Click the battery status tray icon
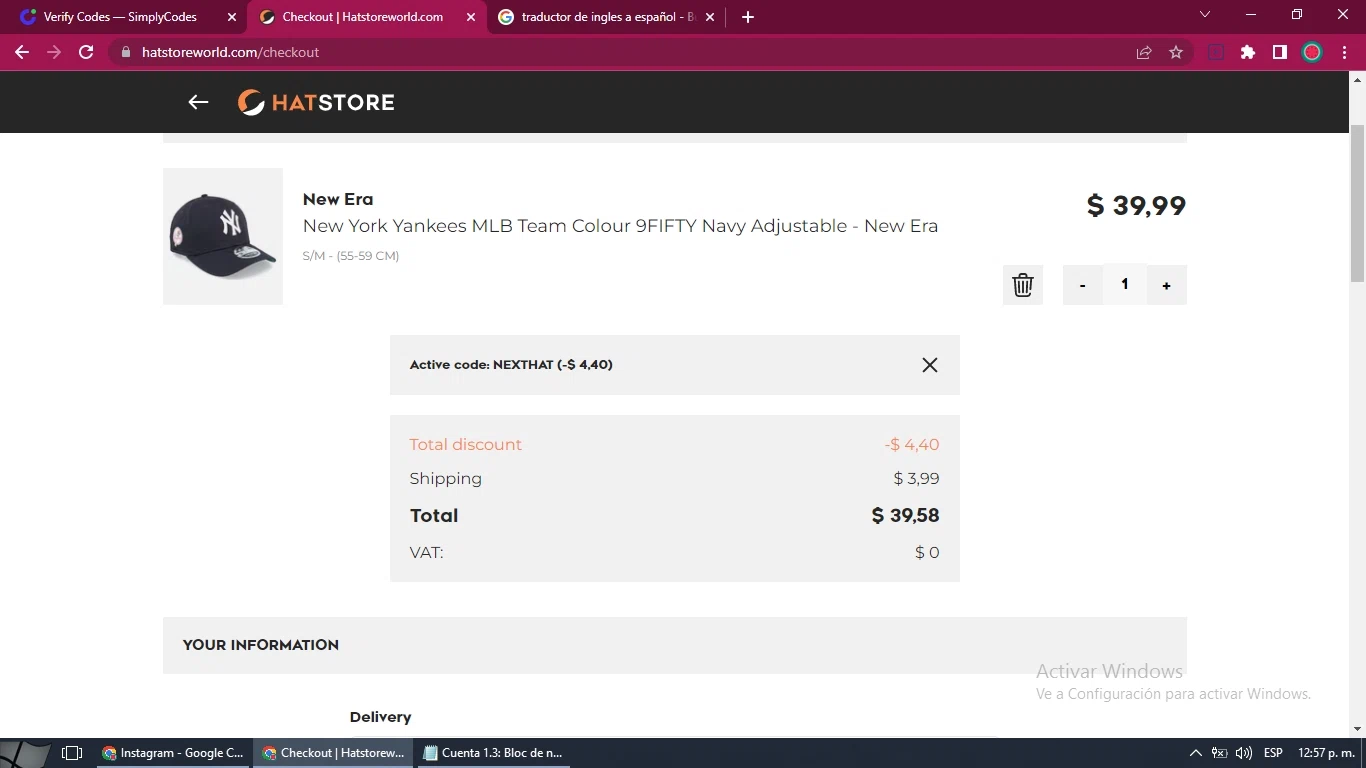1366x768 pixels. [x=1219, y=753]
